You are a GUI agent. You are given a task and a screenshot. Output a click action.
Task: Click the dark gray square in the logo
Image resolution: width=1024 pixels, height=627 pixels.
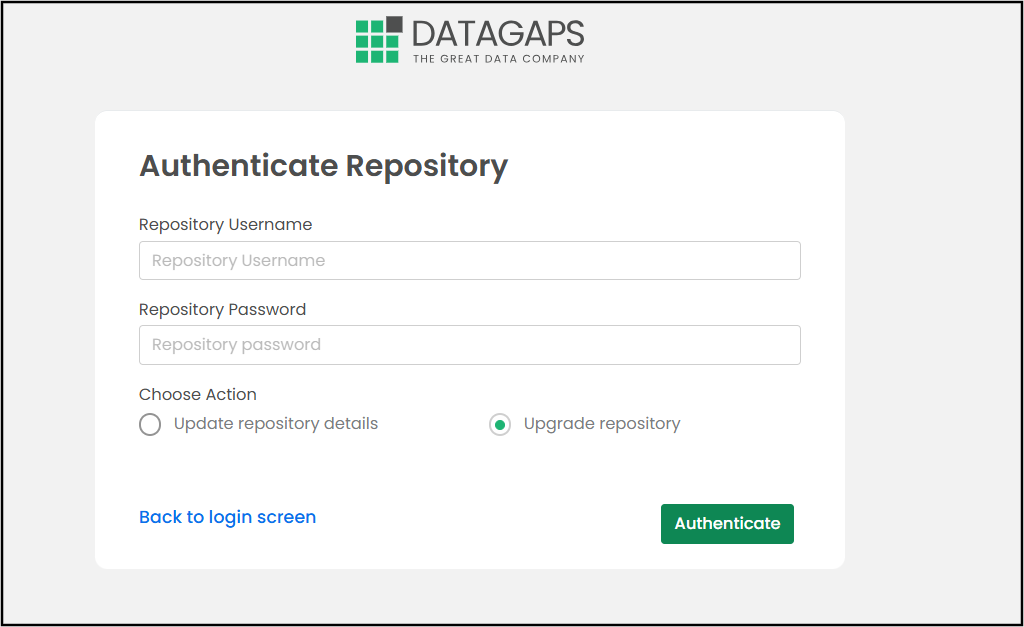pos(393,25)
